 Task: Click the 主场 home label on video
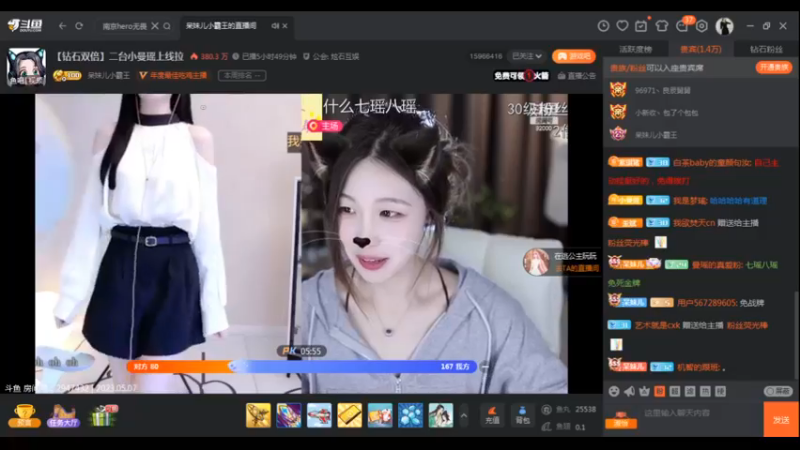(x=324, y=126)
